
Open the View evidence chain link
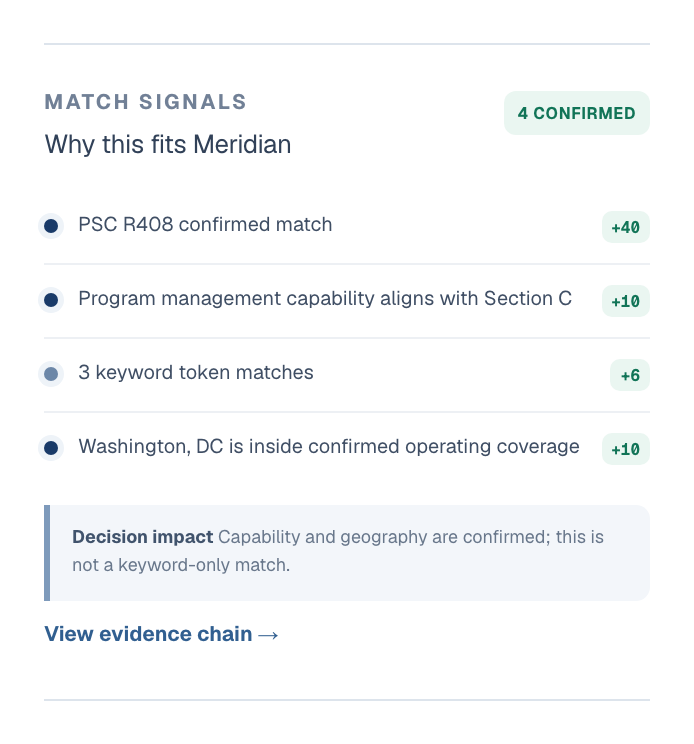click(161, 634)
